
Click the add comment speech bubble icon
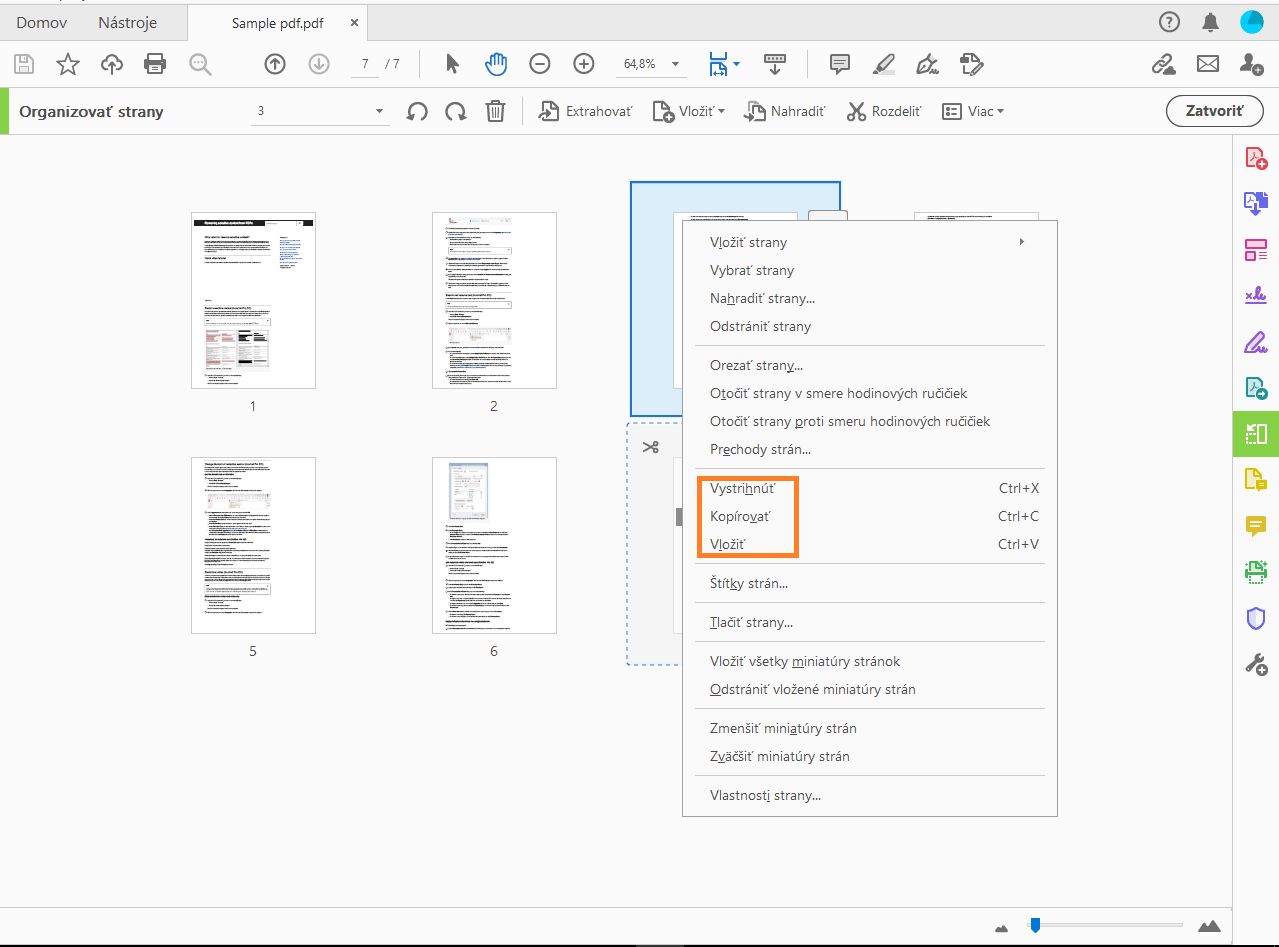point(840,65)
